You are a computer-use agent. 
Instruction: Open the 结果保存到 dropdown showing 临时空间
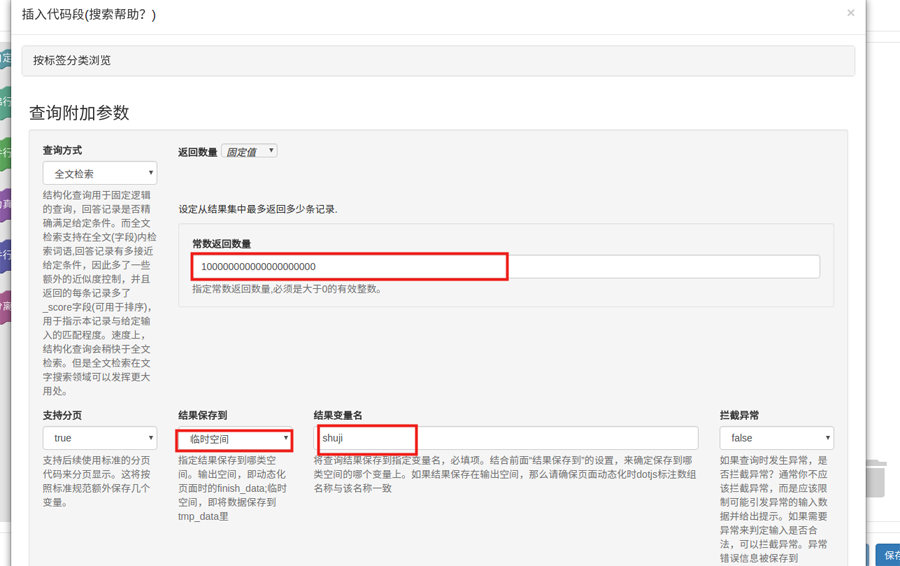235,439
